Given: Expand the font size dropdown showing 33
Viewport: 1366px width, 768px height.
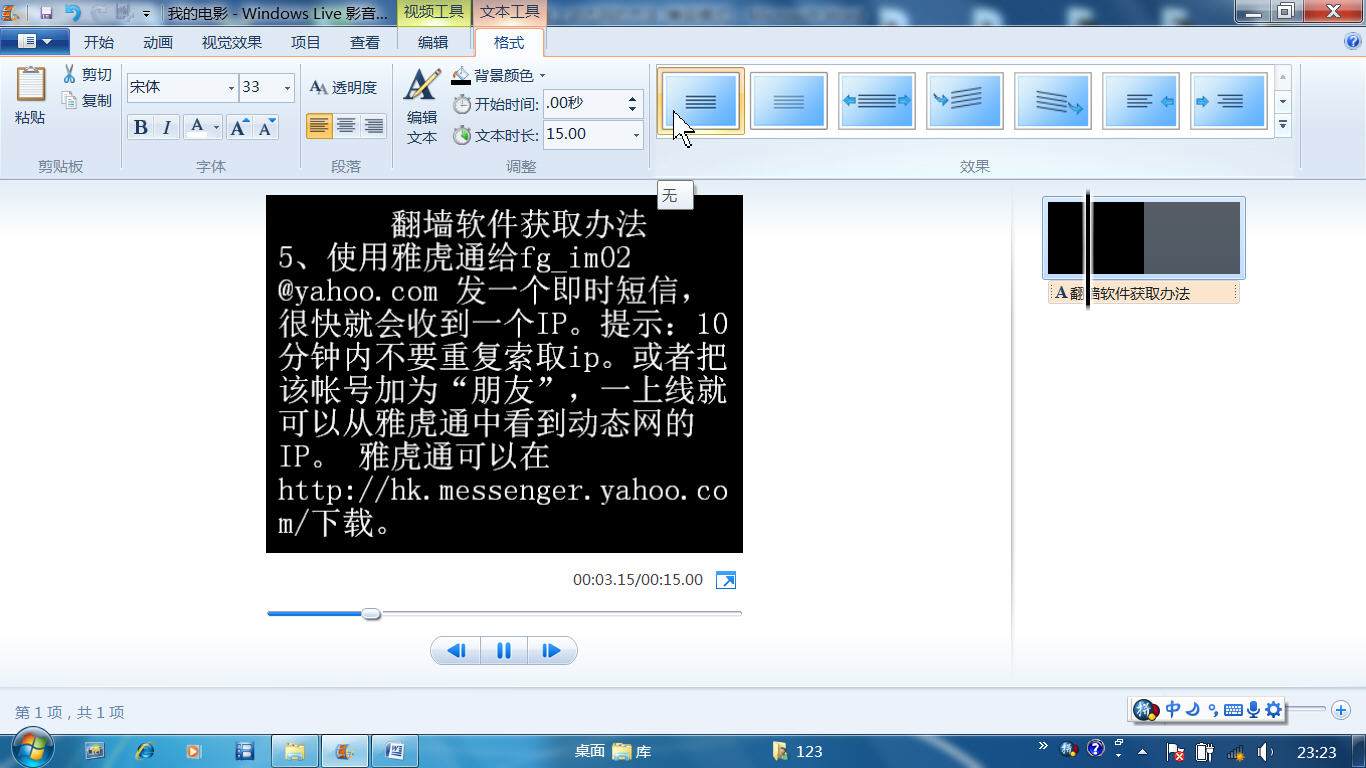Looking at the screenshot, I should [287, 88].
